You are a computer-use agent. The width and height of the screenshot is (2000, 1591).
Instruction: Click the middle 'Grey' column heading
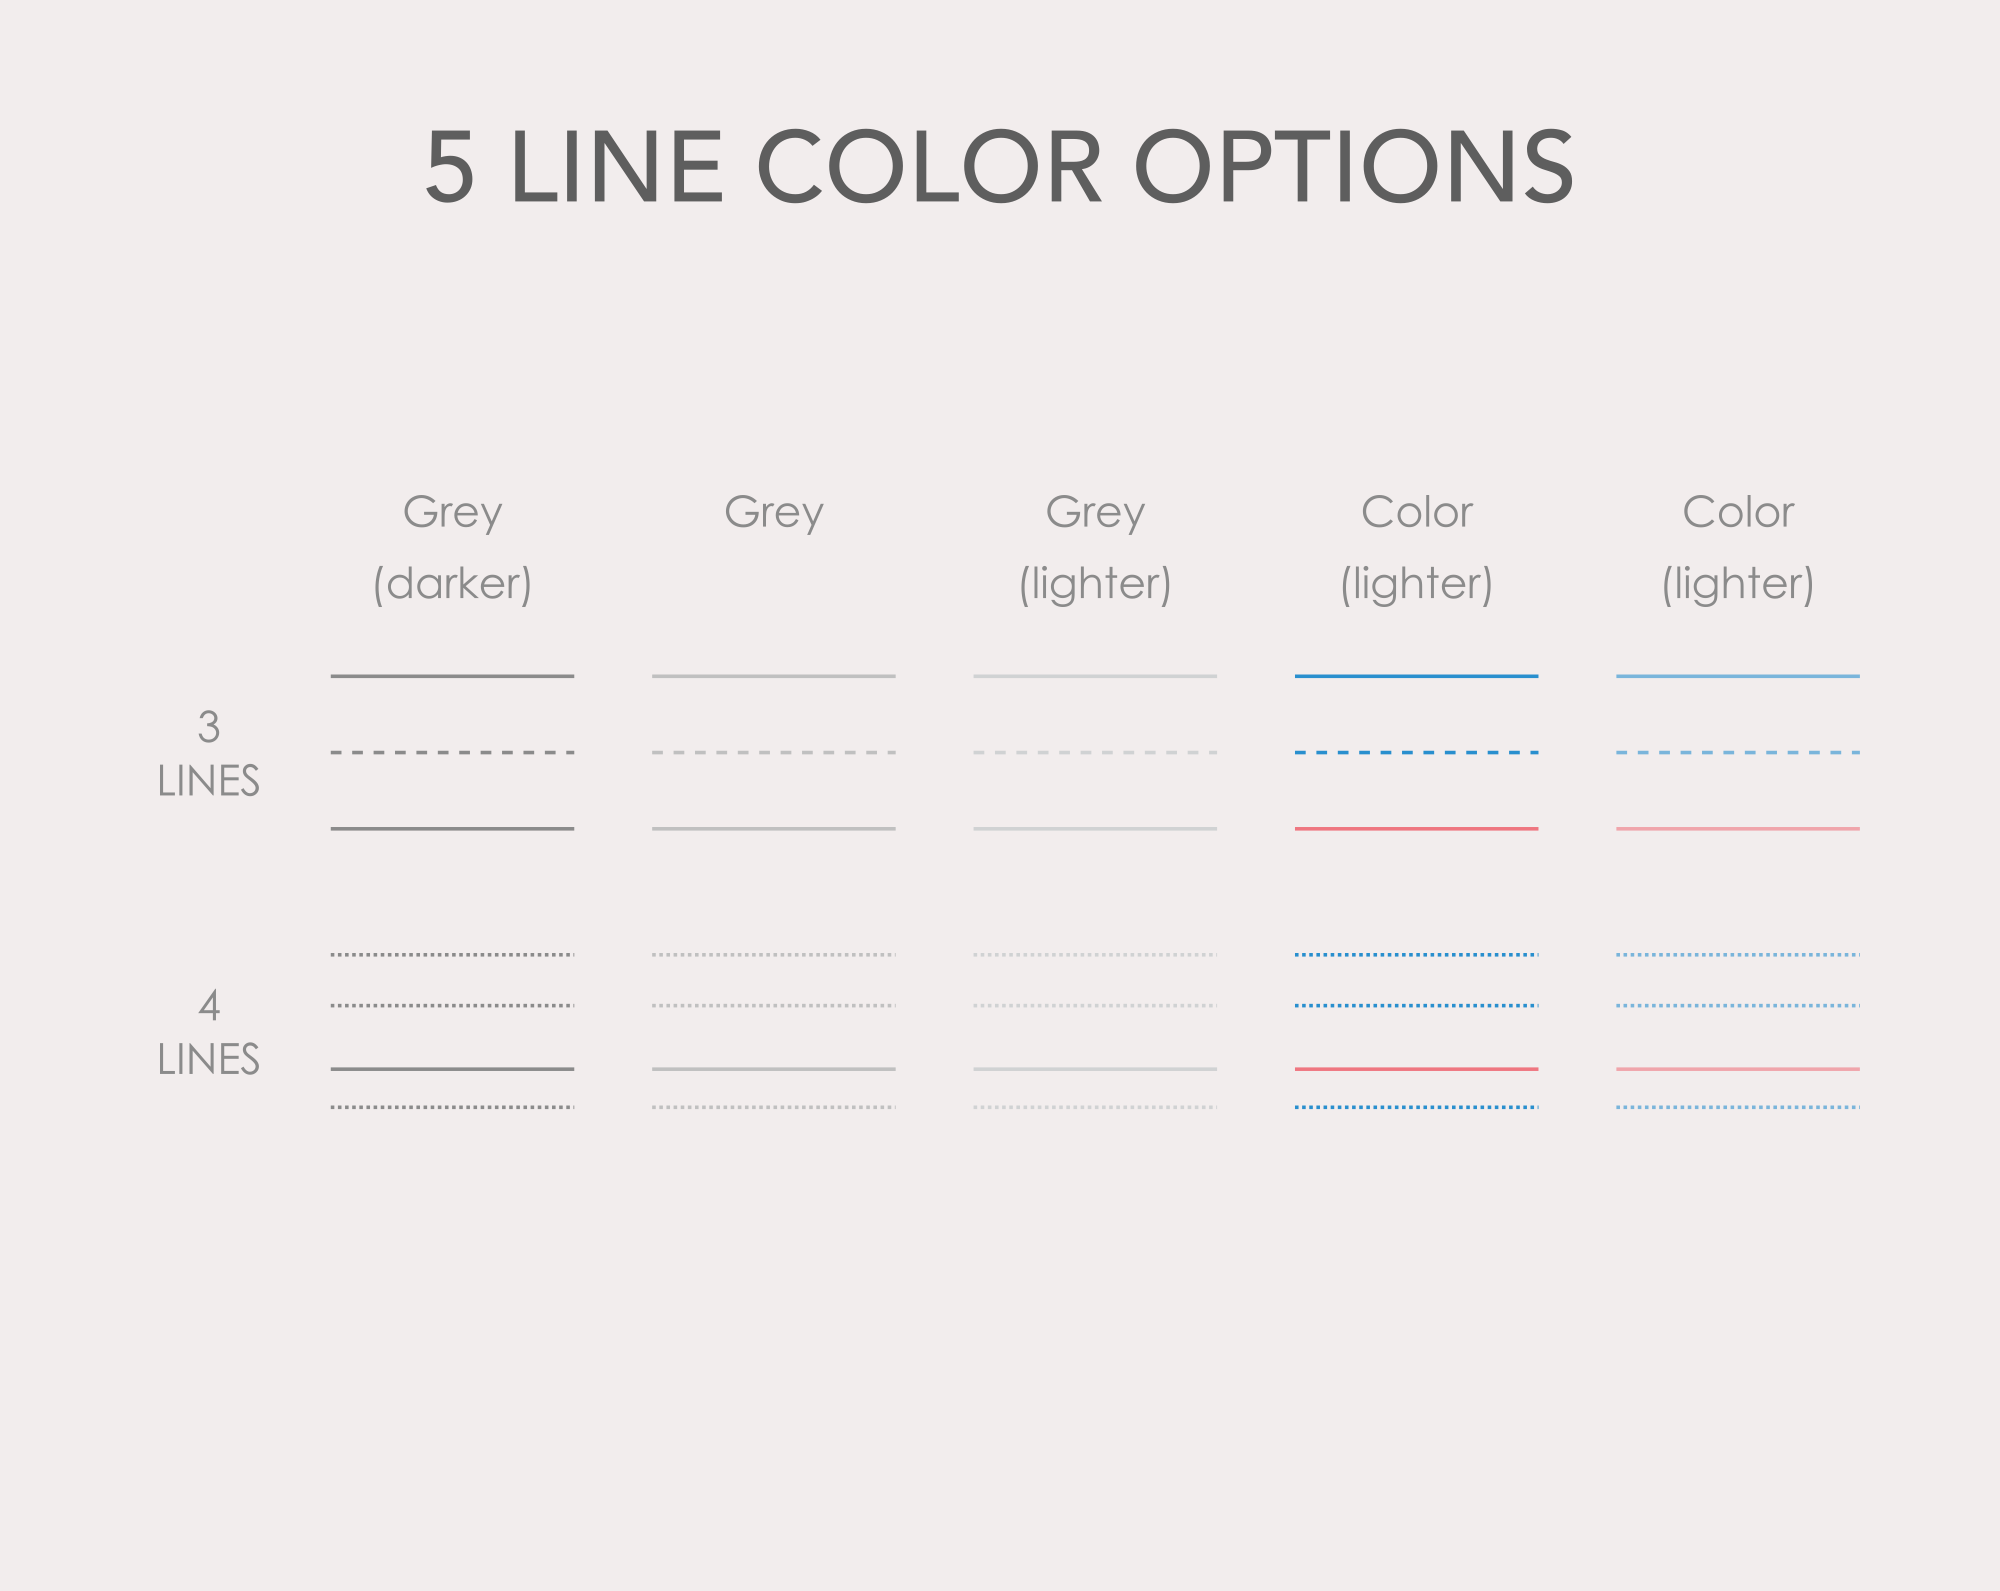(774, 513)
